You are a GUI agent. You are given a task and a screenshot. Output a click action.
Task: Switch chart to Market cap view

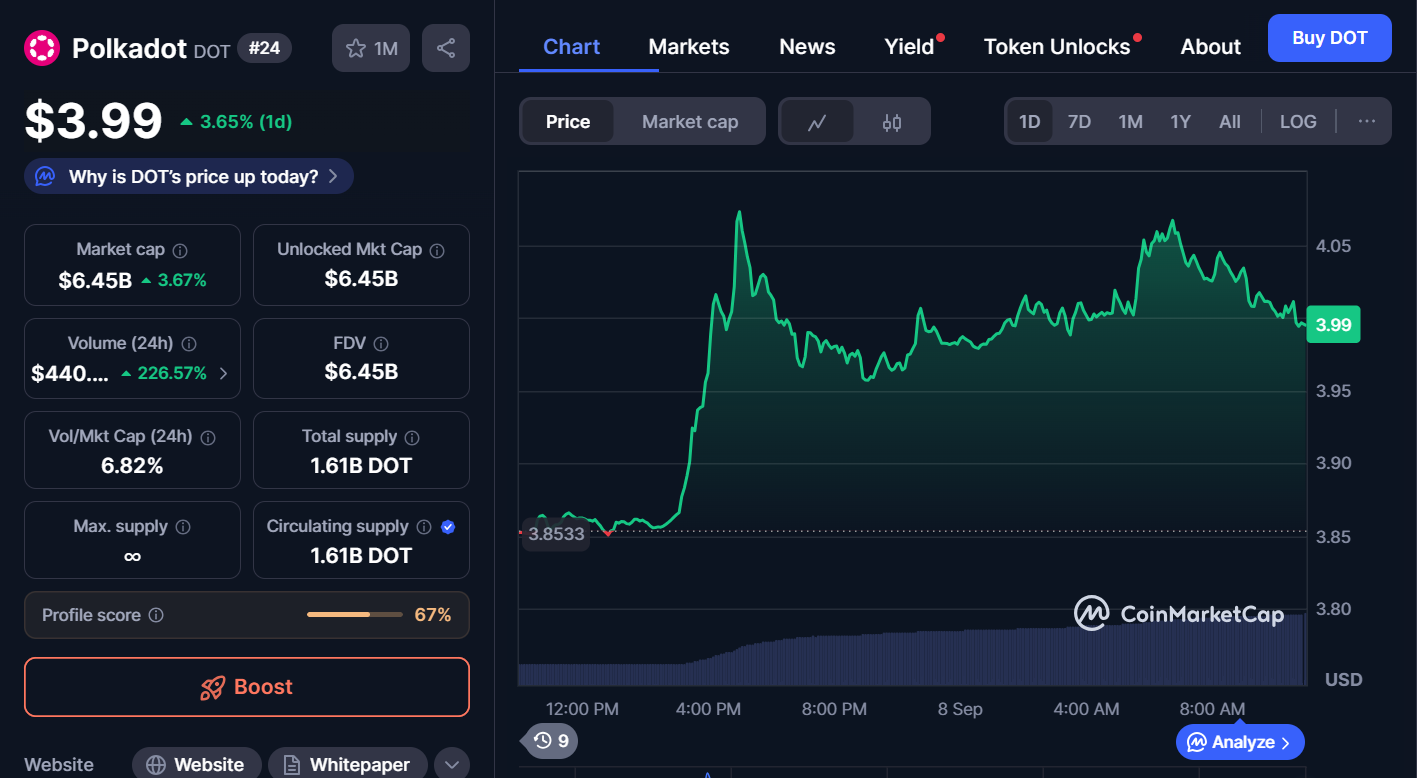coord(690,122)
